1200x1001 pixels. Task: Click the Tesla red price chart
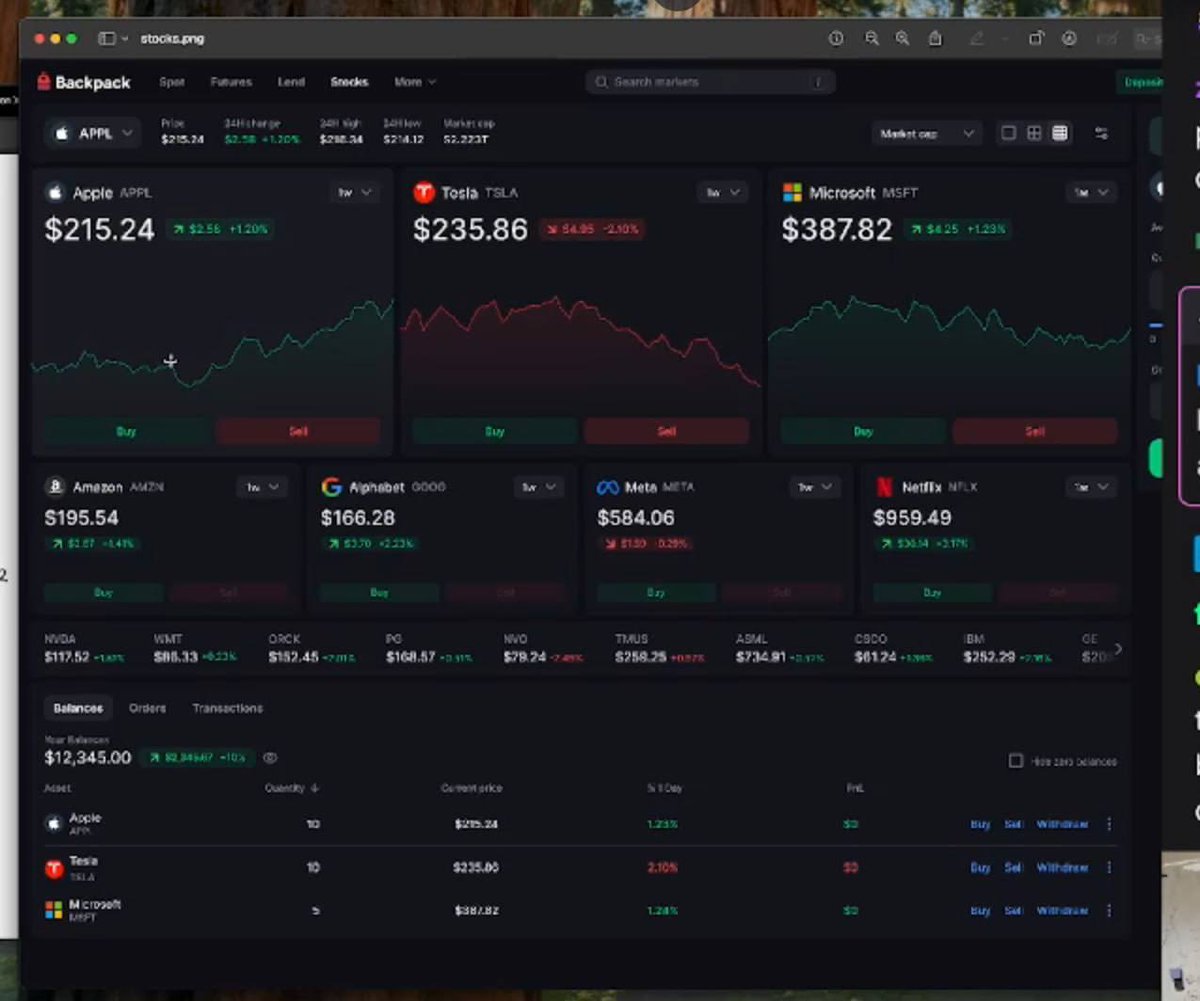click(x=580, y=340)
